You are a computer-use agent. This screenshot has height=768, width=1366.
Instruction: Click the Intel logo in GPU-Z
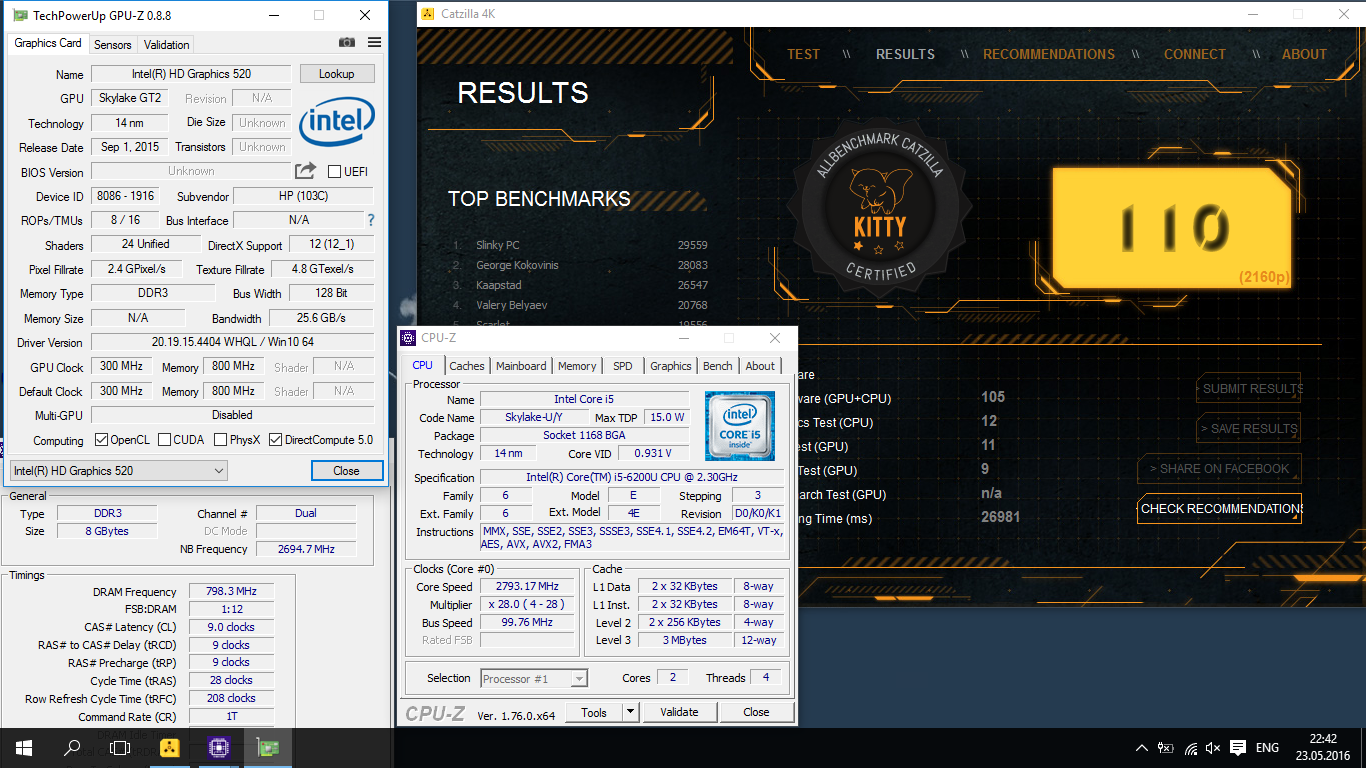(x=337, y=121)
